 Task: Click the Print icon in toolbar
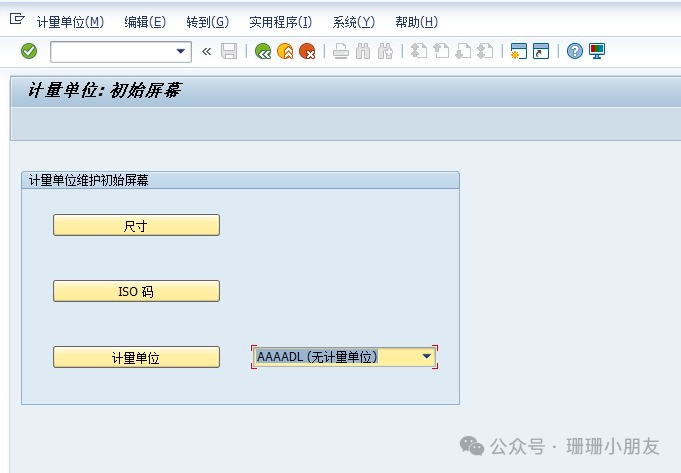click(x=341, y=51)
